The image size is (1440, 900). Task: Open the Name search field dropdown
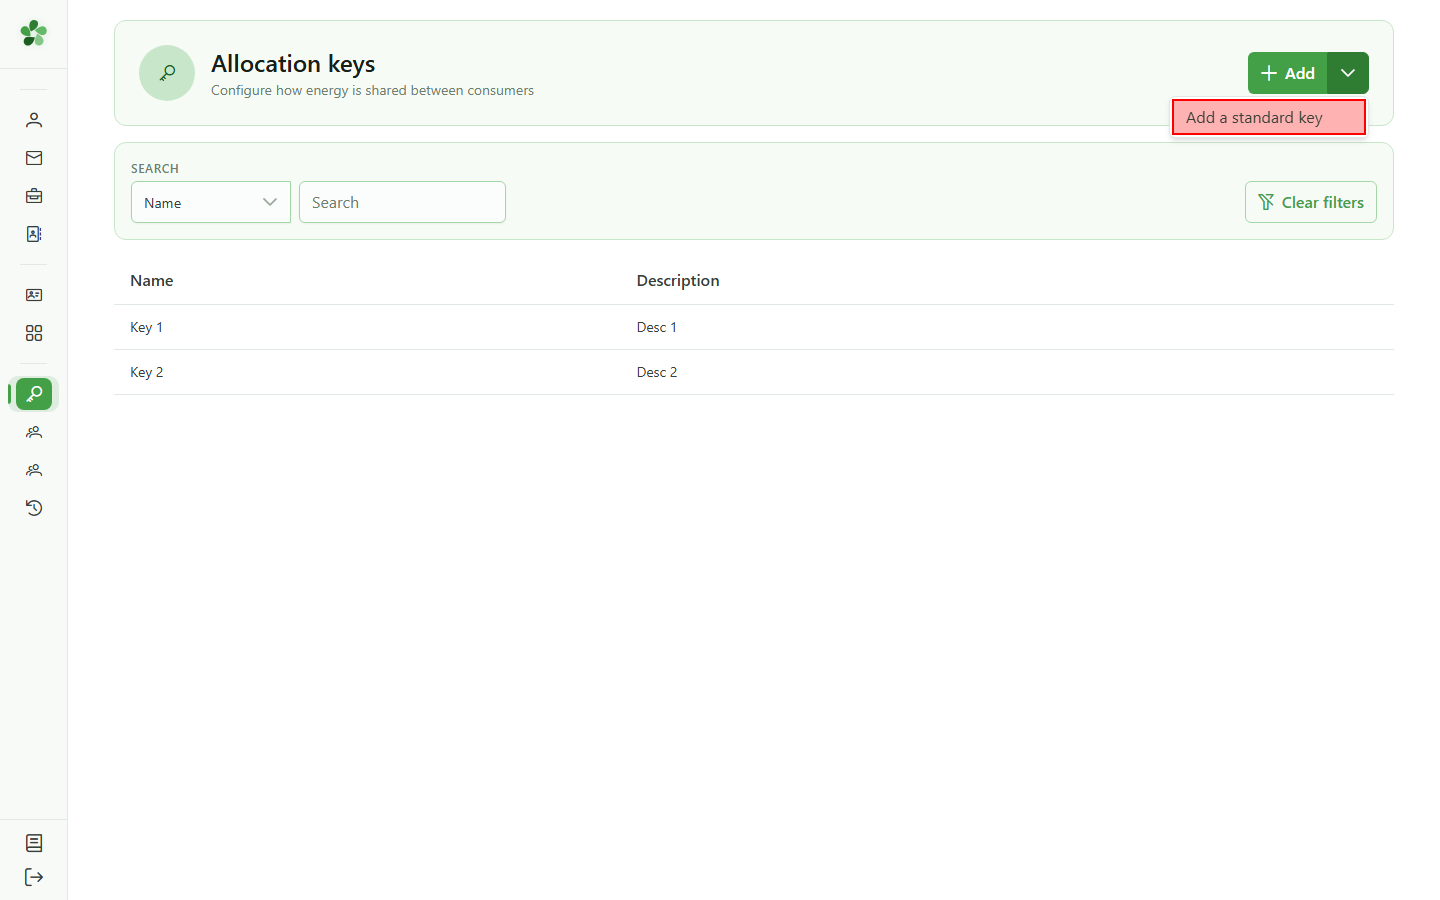point(211,202)
